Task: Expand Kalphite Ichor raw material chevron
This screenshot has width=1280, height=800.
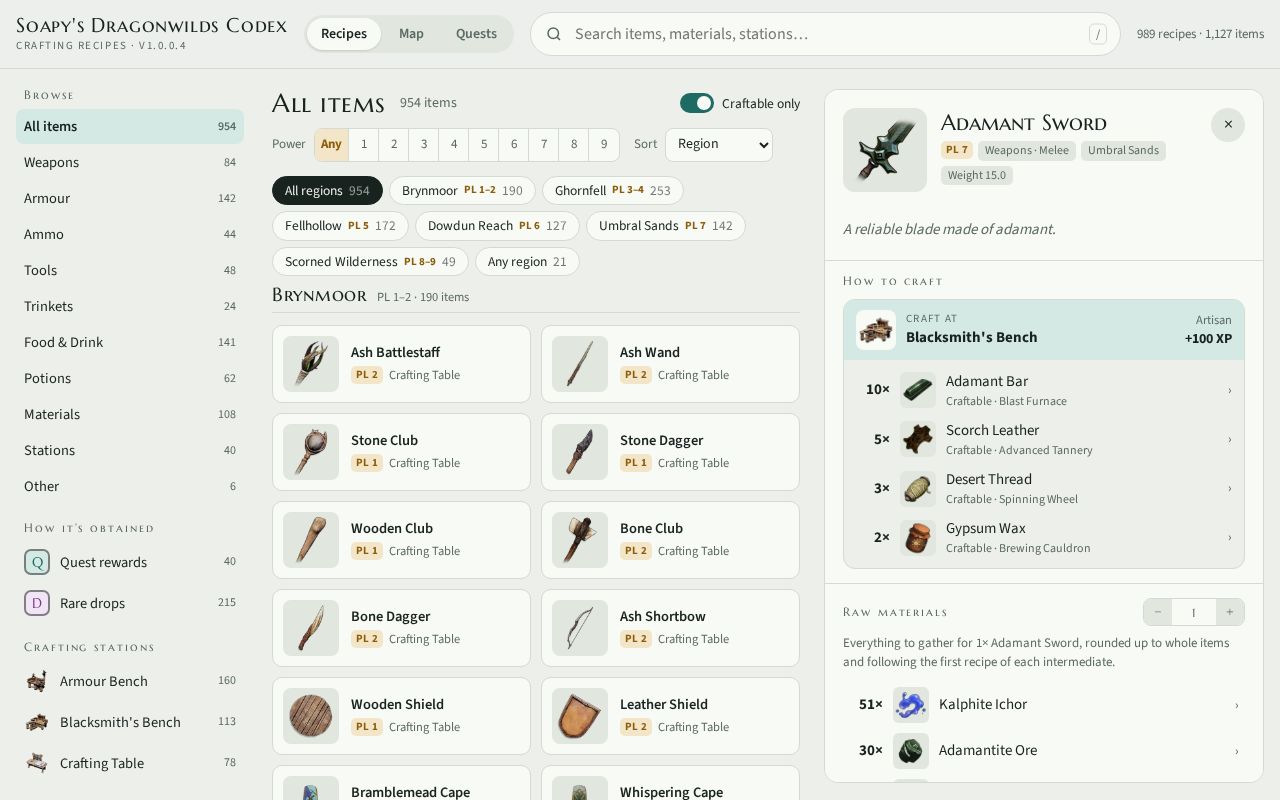Action: 1237,705
